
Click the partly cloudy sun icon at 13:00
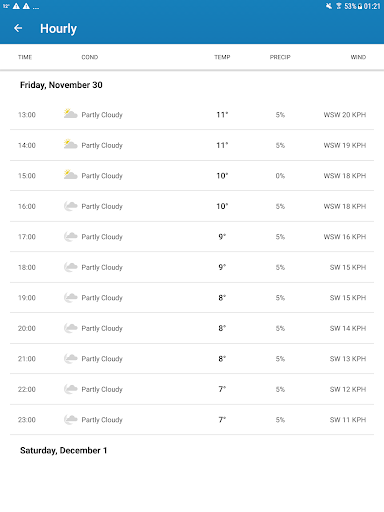(70, 114)
